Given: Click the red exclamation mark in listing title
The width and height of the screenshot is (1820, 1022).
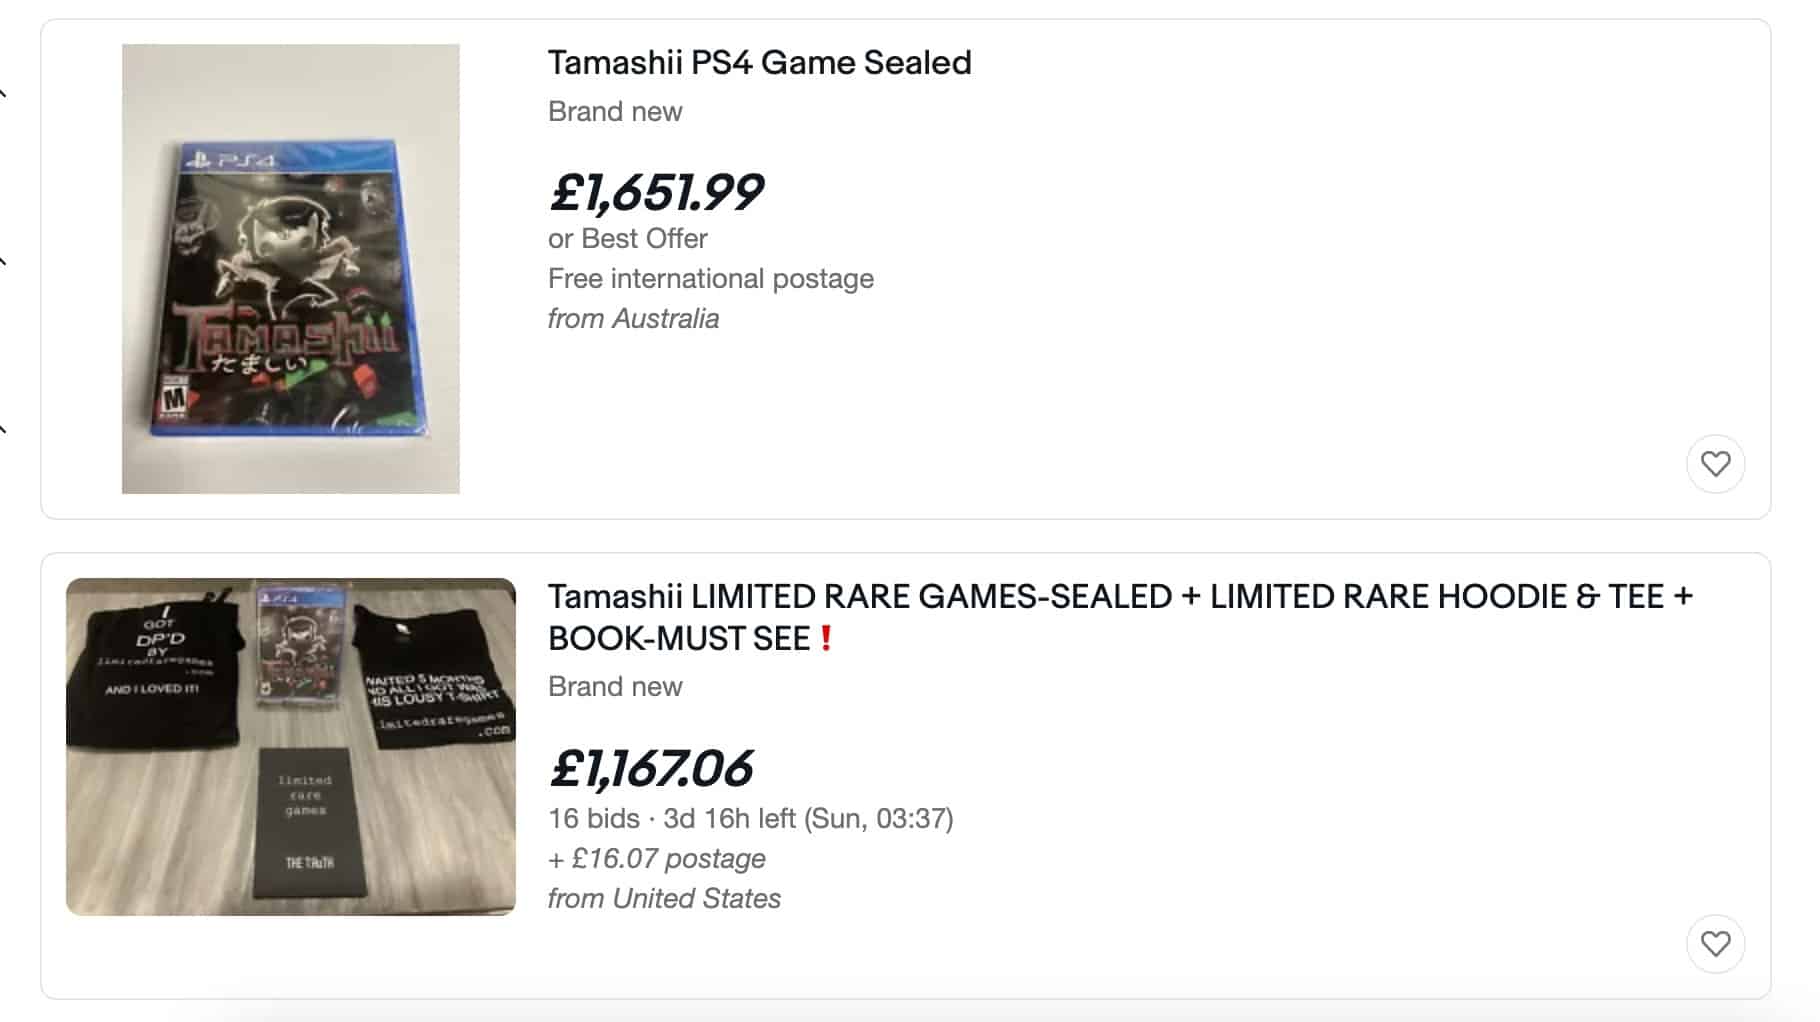Looking at the screenshot, I should [x=826, y=639].
